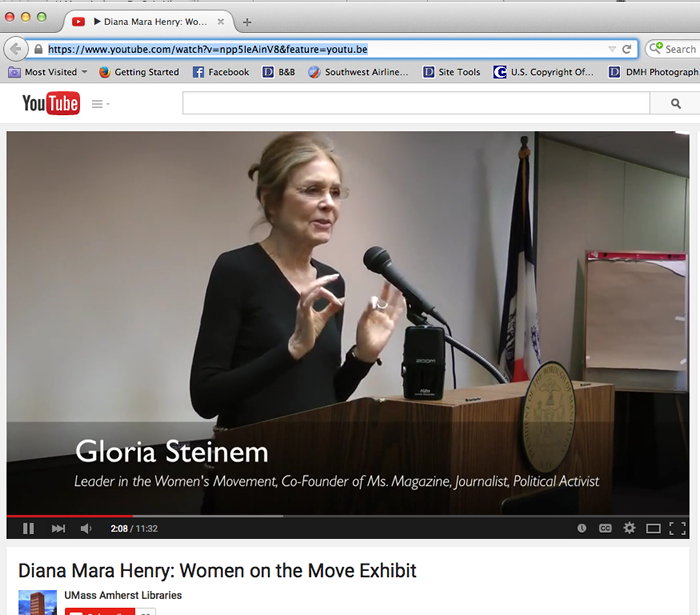Open a new browser tab
This screenshot has height=615, width=700.
coord(247,21)
